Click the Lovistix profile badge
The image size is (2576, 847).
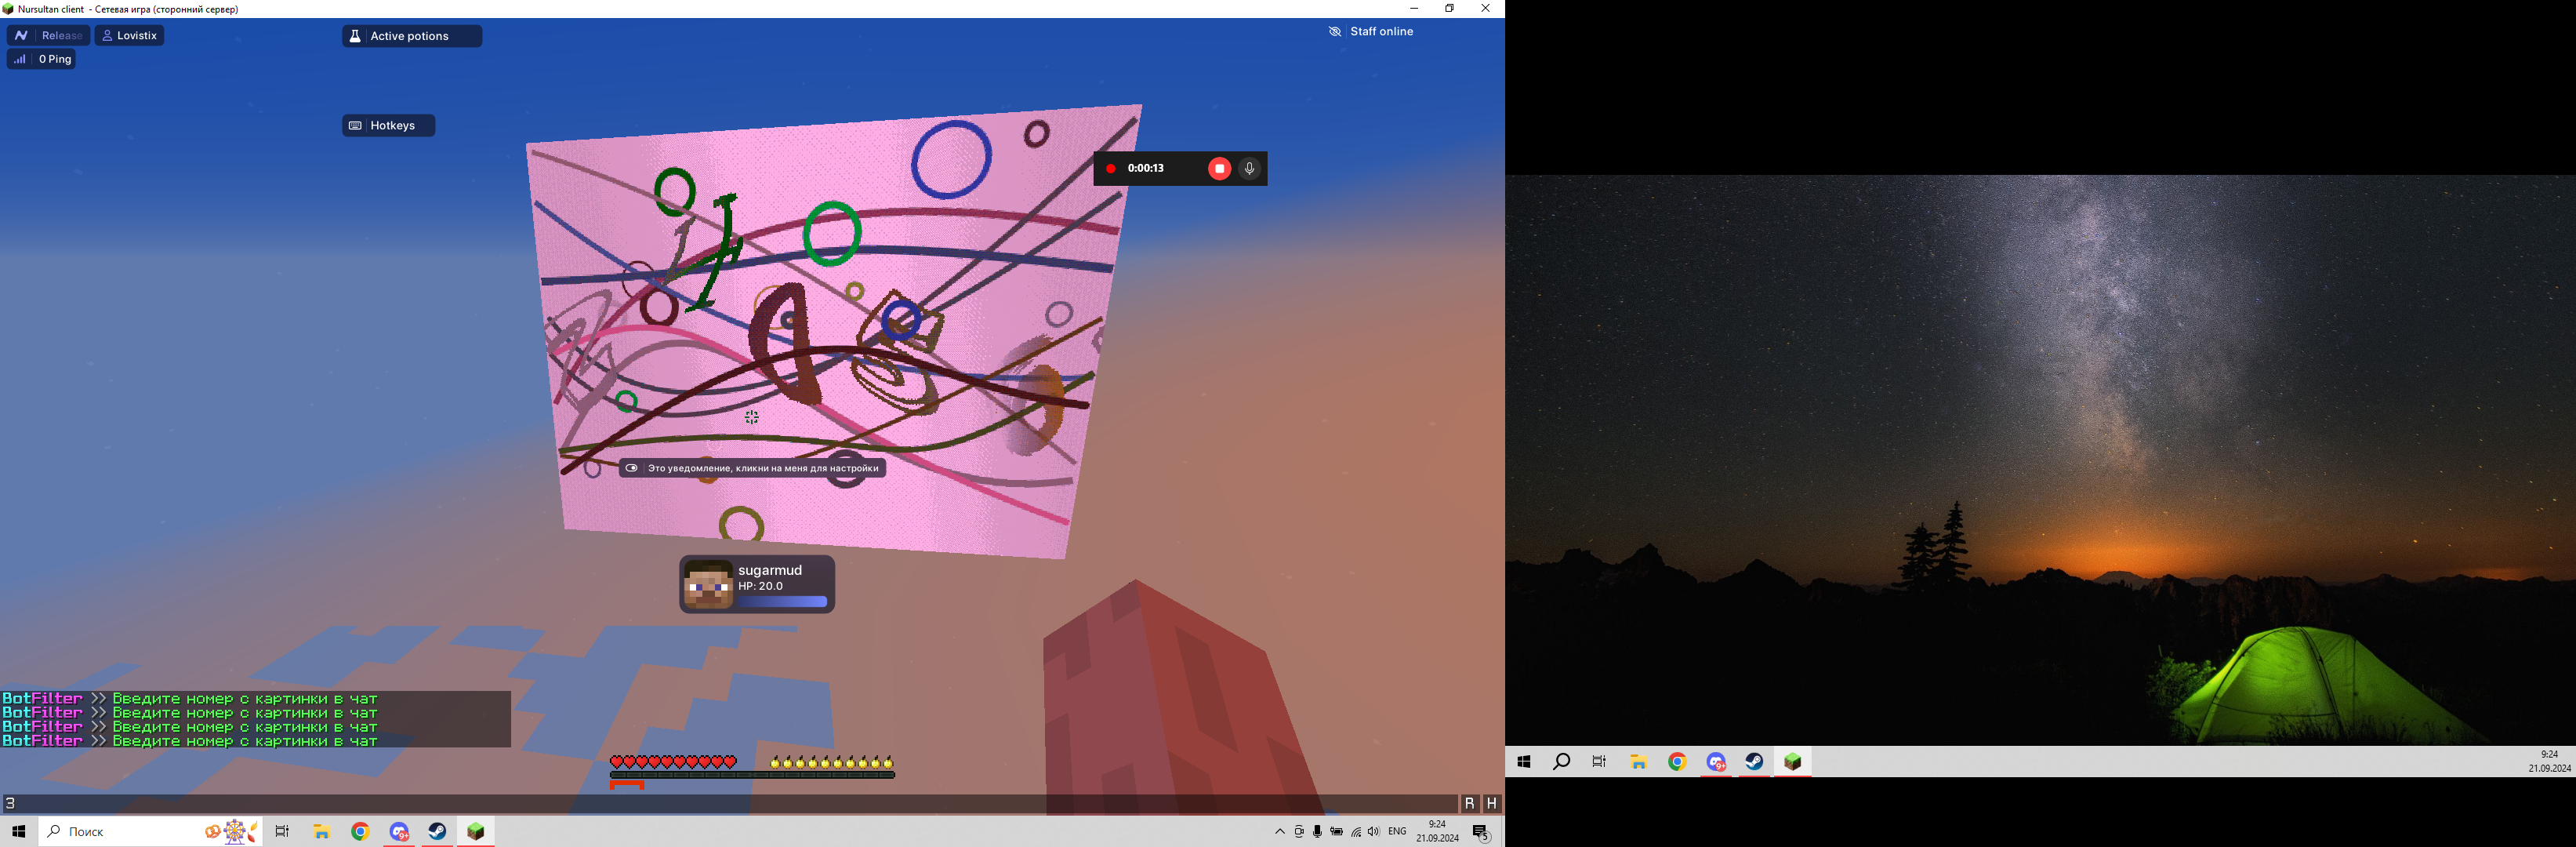[x=129, y=35]
